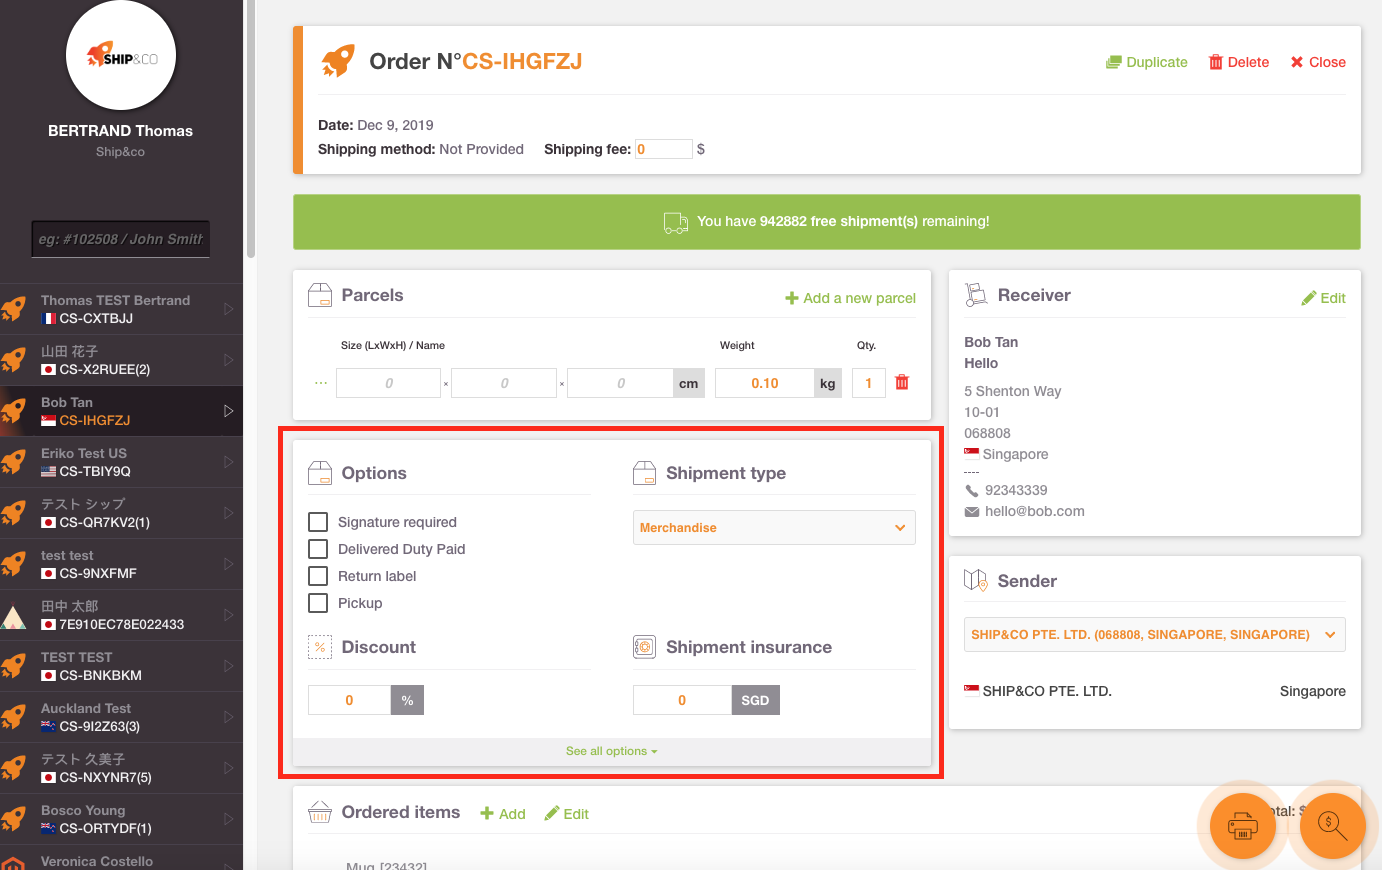Click the shipment insurance amount field
The image size is (1382, 870).
click(682, 700)
